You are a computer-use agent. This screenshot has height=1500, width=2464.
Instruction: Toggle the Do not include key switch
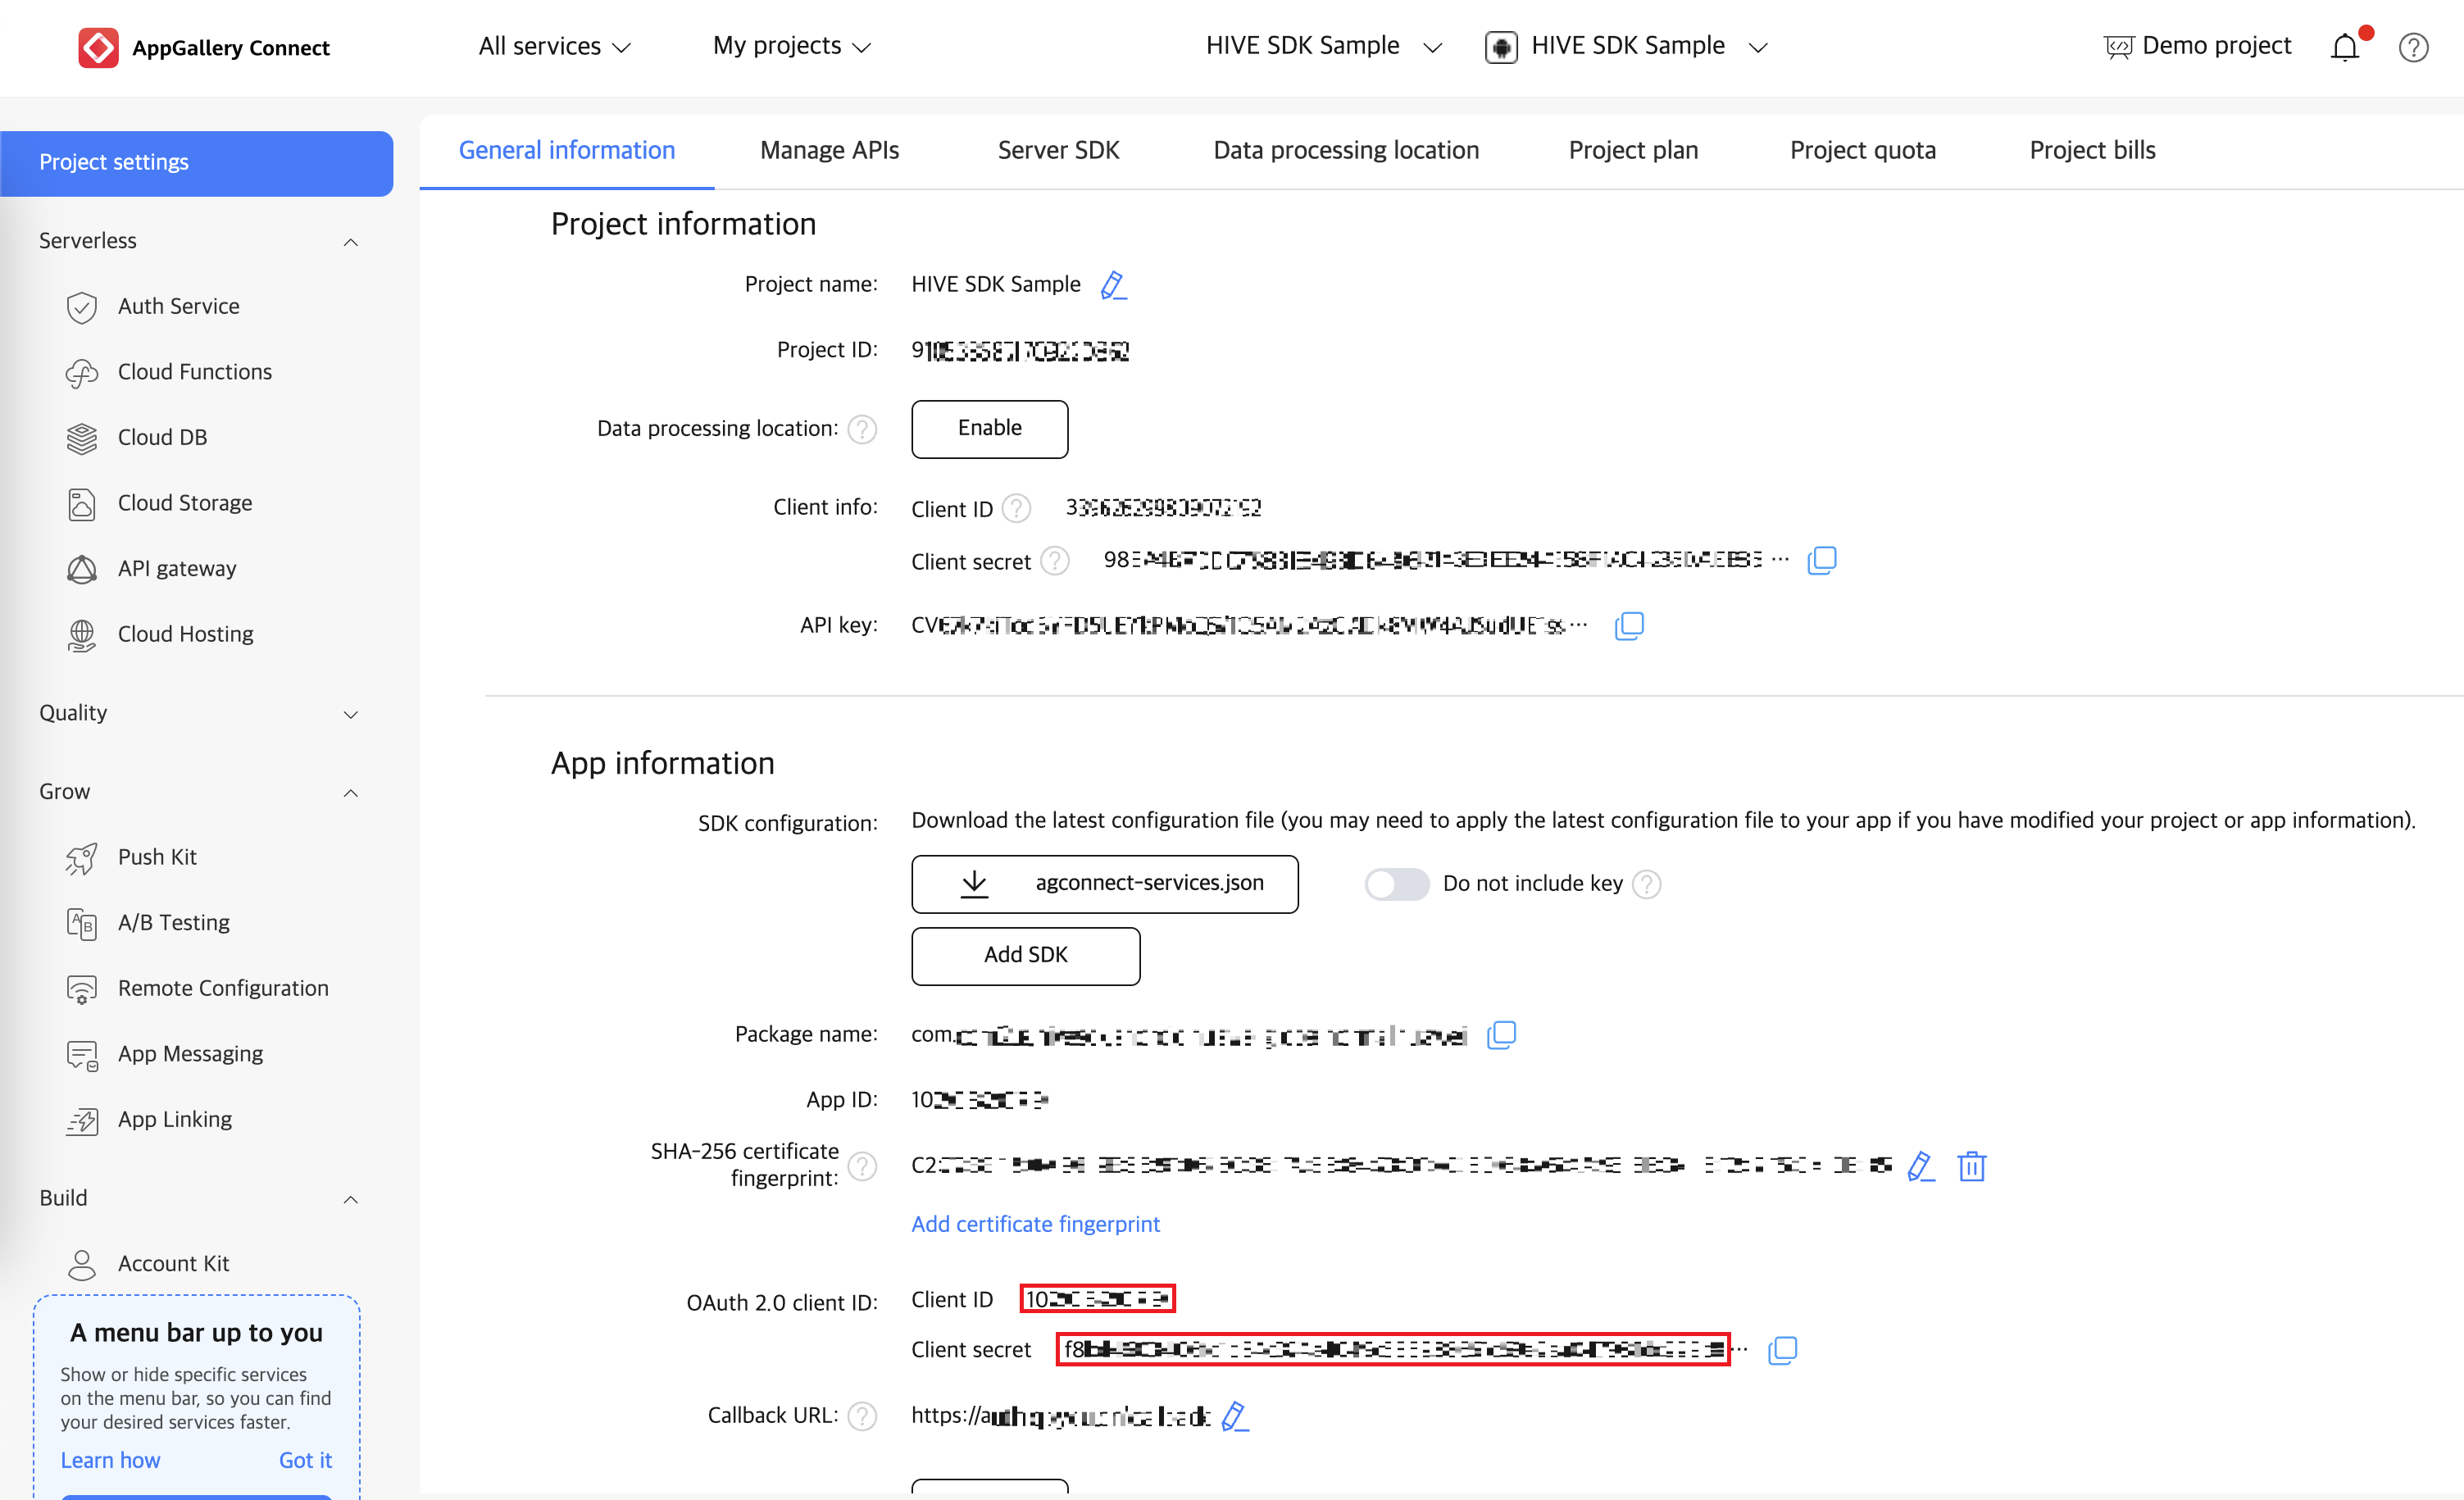tap(1396, 884)
